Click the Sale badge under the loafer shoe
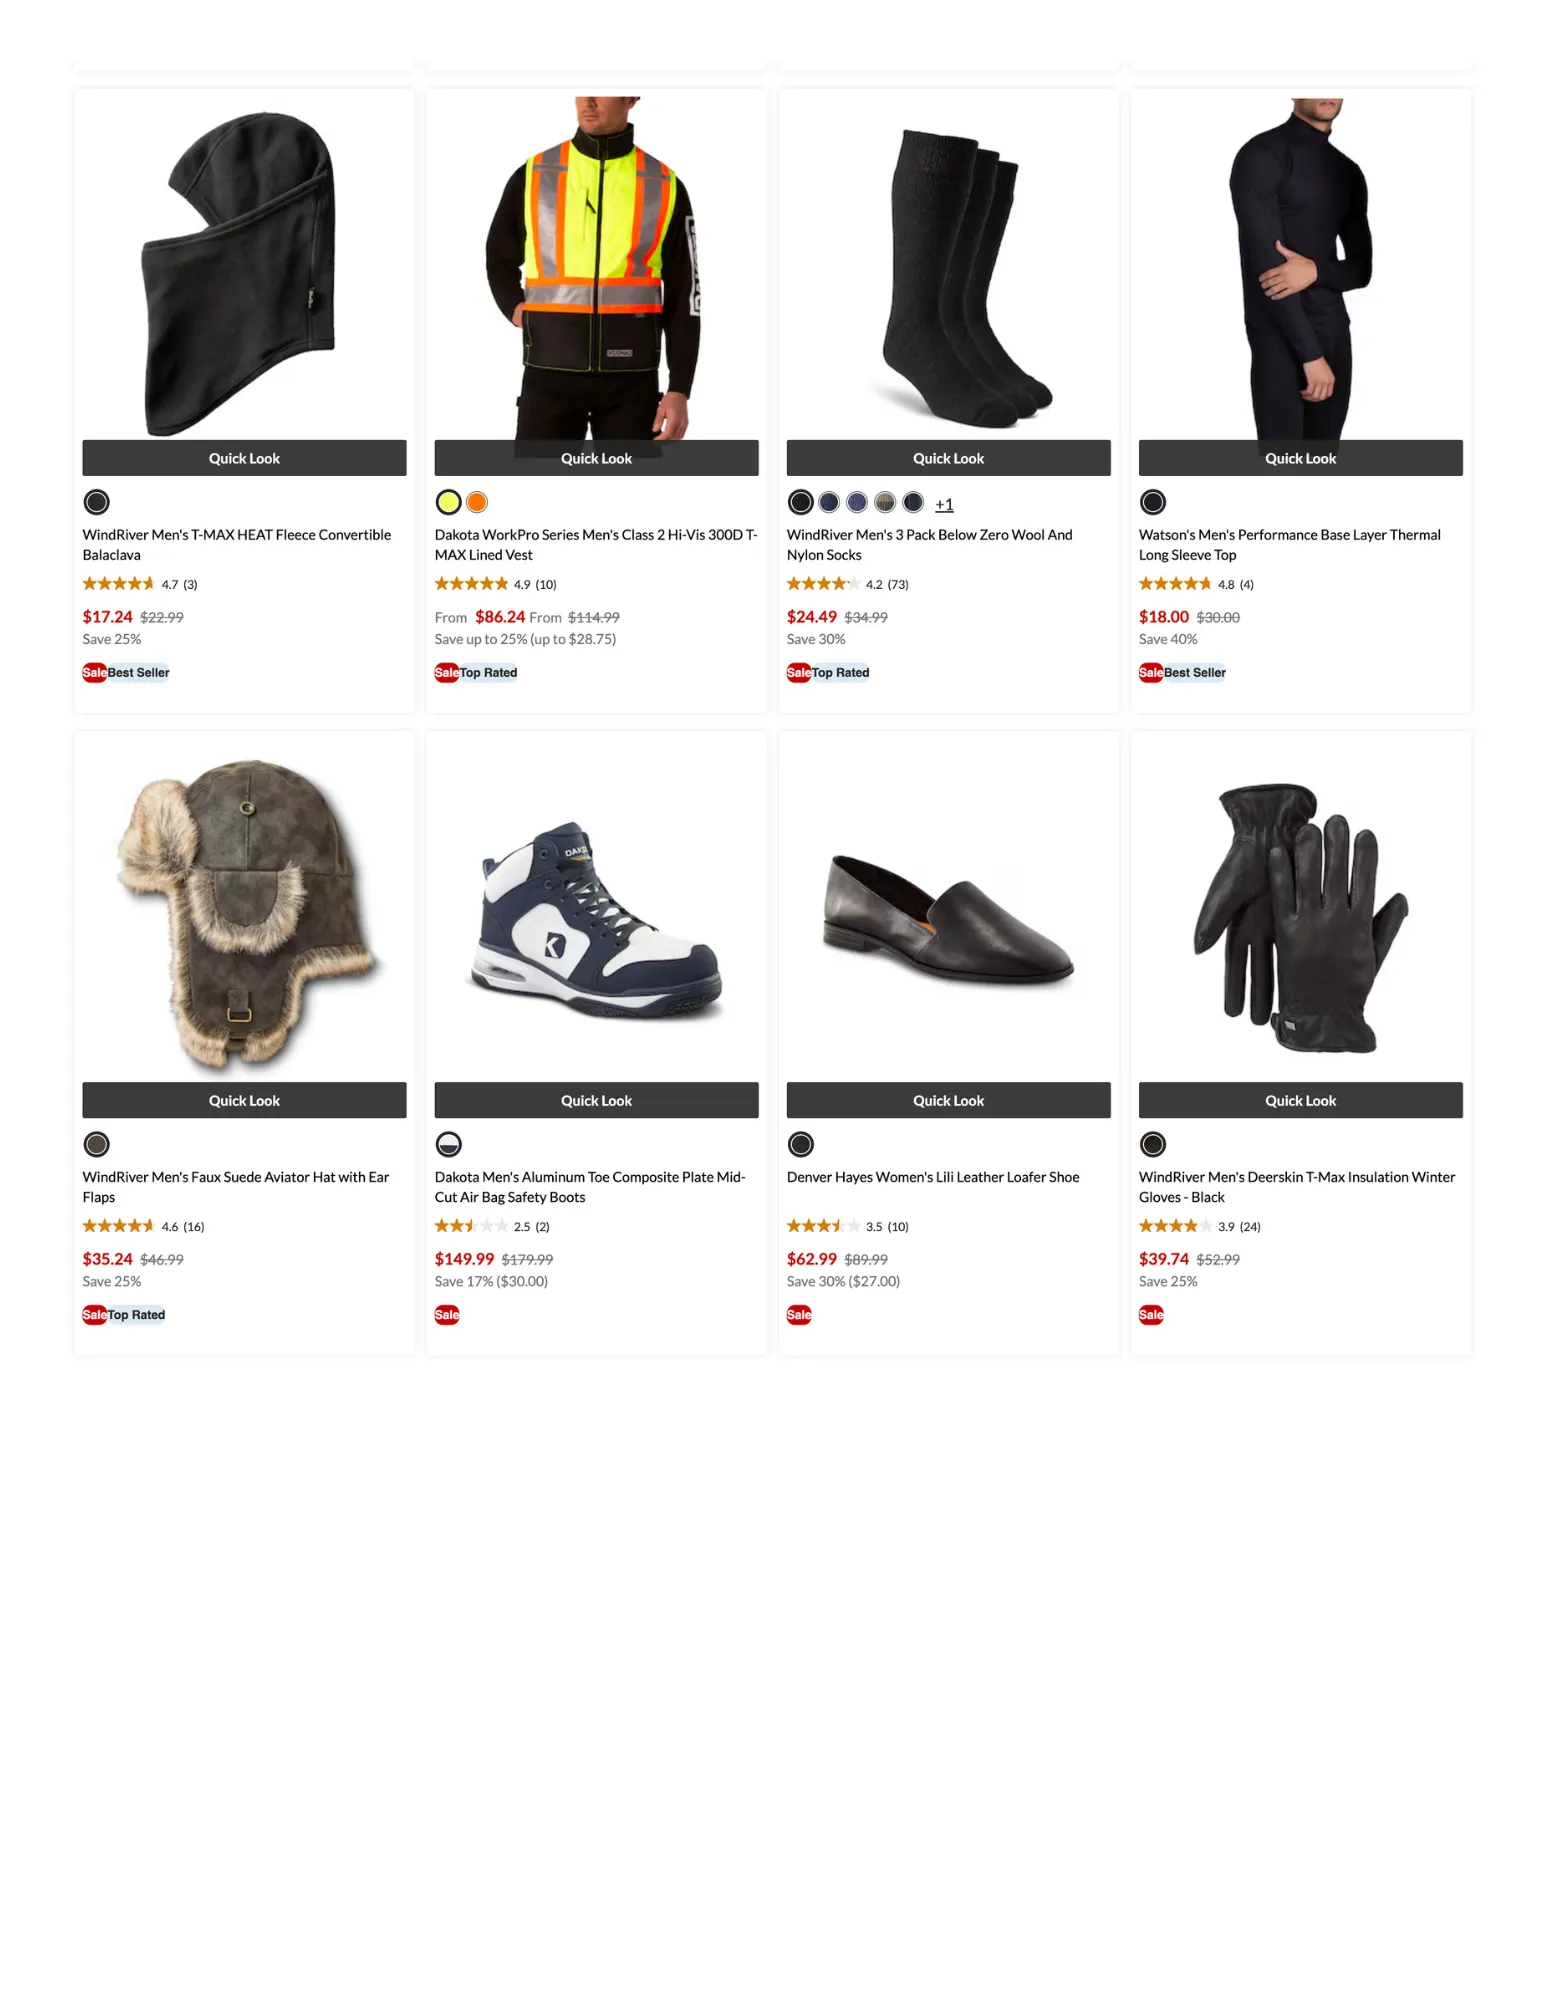The height and width of the screenshot is (2000, 1545). [x=798, y=1315]
